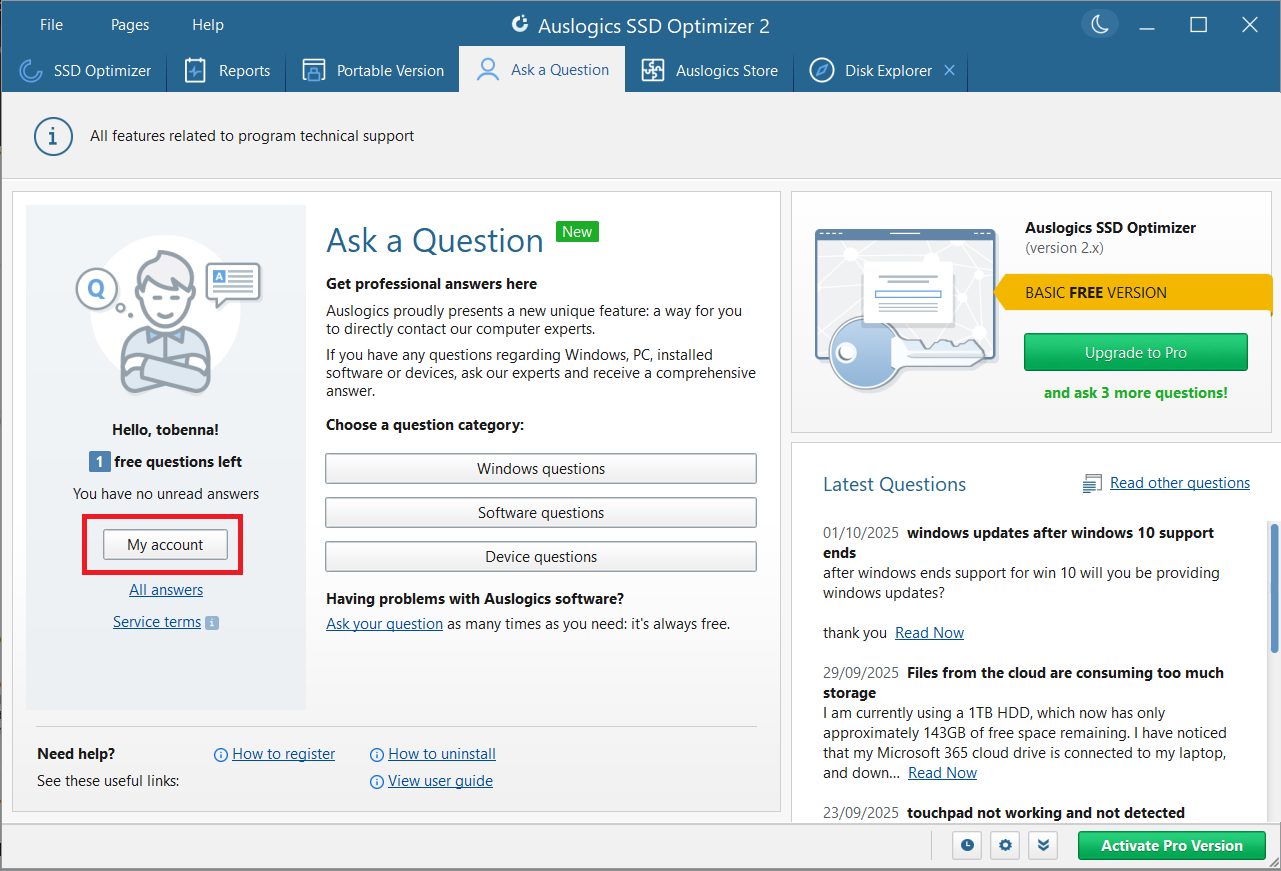Click the "Auslogics SSD Optimizer 2" window title

(x=654, y=26)
